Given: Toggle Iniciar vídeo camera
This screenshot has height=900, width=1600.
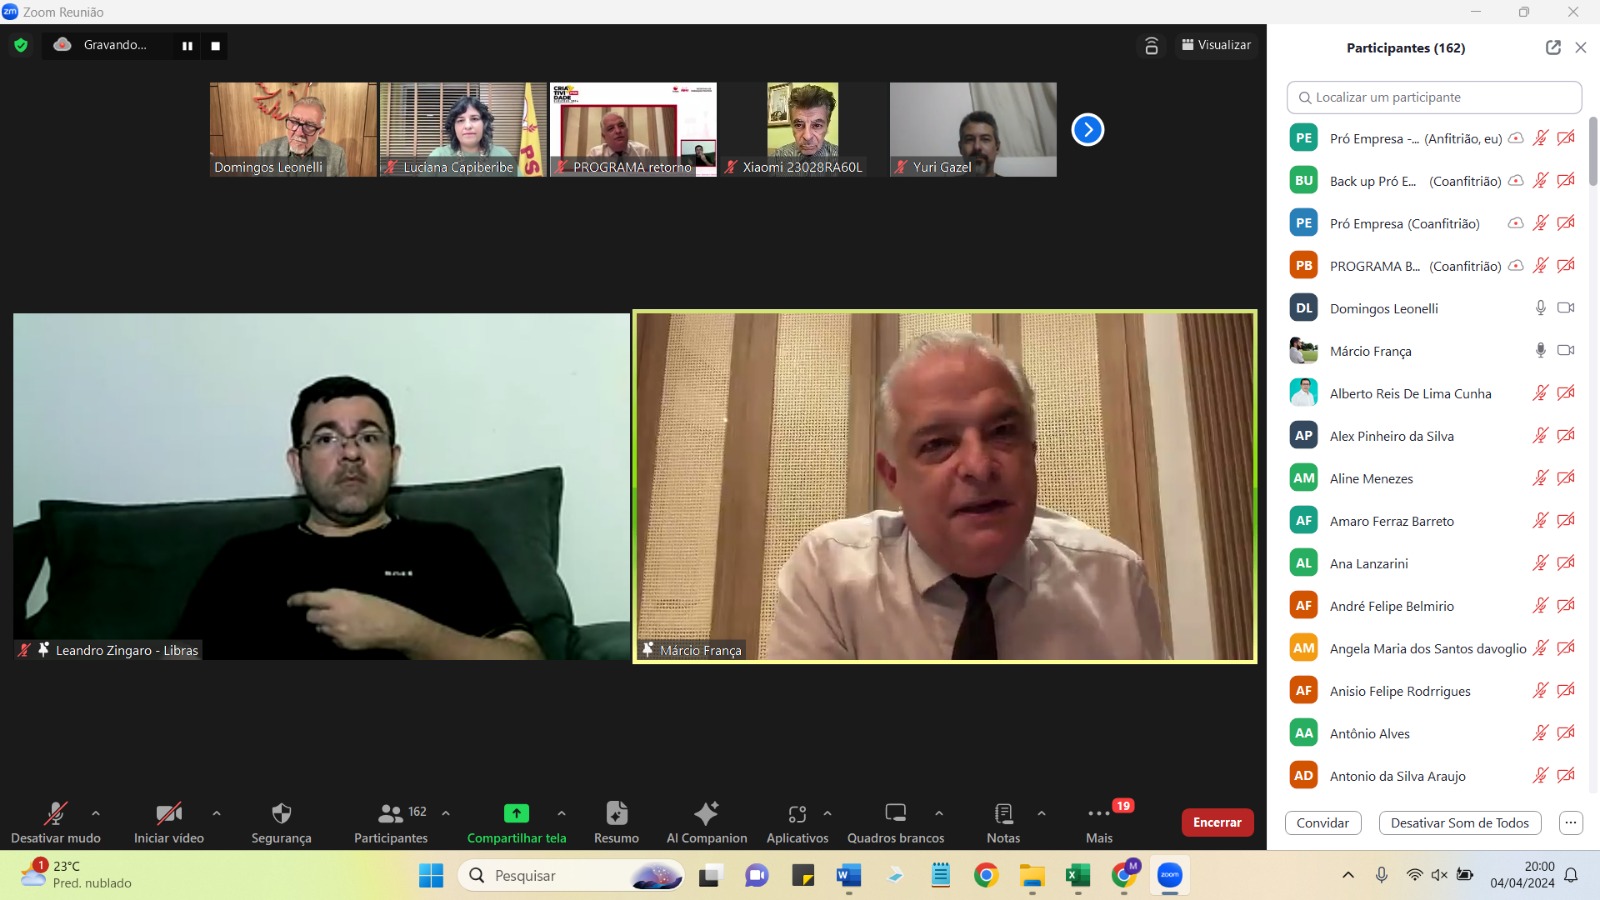Looking at the screenshot, I should pos(169,814).
